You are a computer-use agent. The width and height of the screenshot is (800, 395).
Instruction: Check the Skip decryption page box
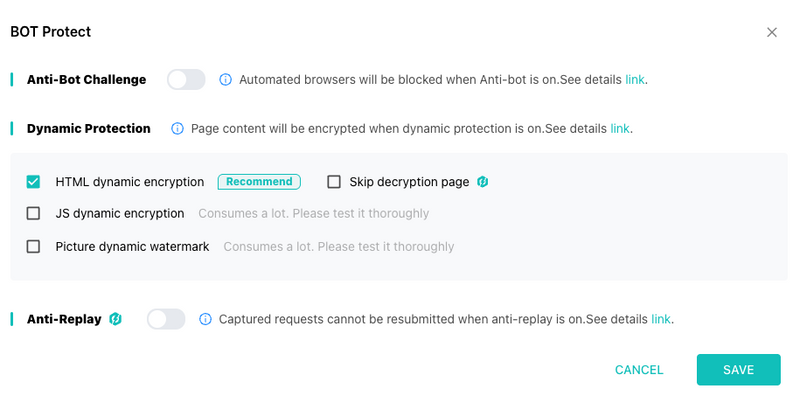(334, 182)
